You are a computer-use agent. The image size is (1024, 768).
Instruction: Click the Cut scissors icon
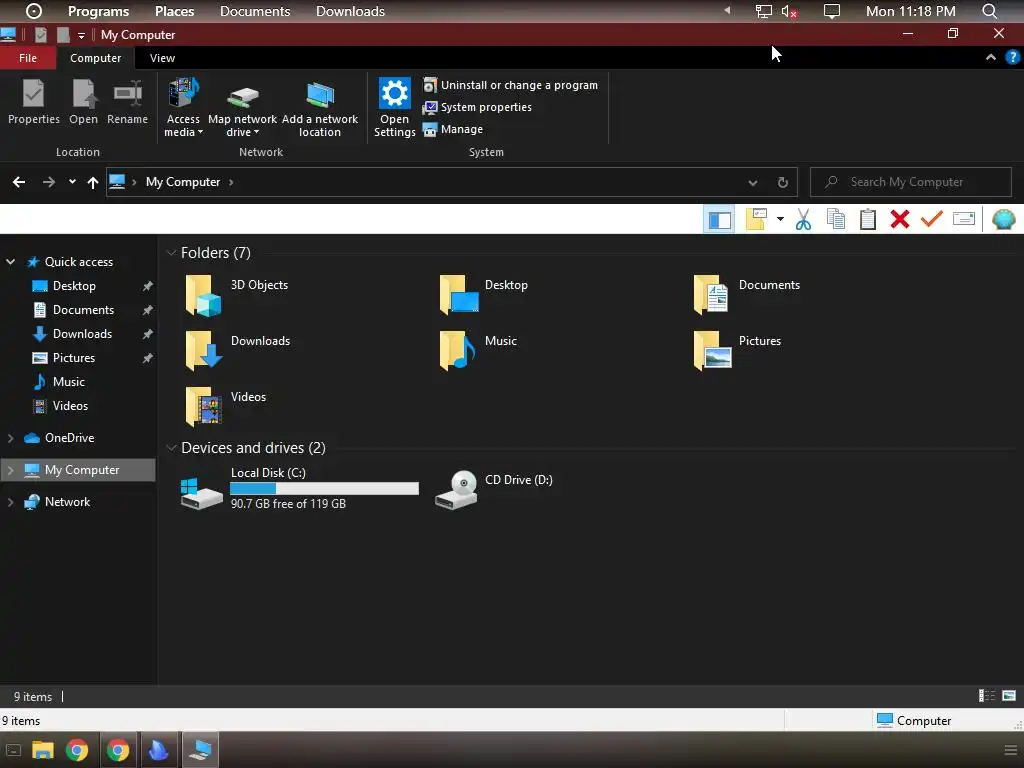(803, 219)
